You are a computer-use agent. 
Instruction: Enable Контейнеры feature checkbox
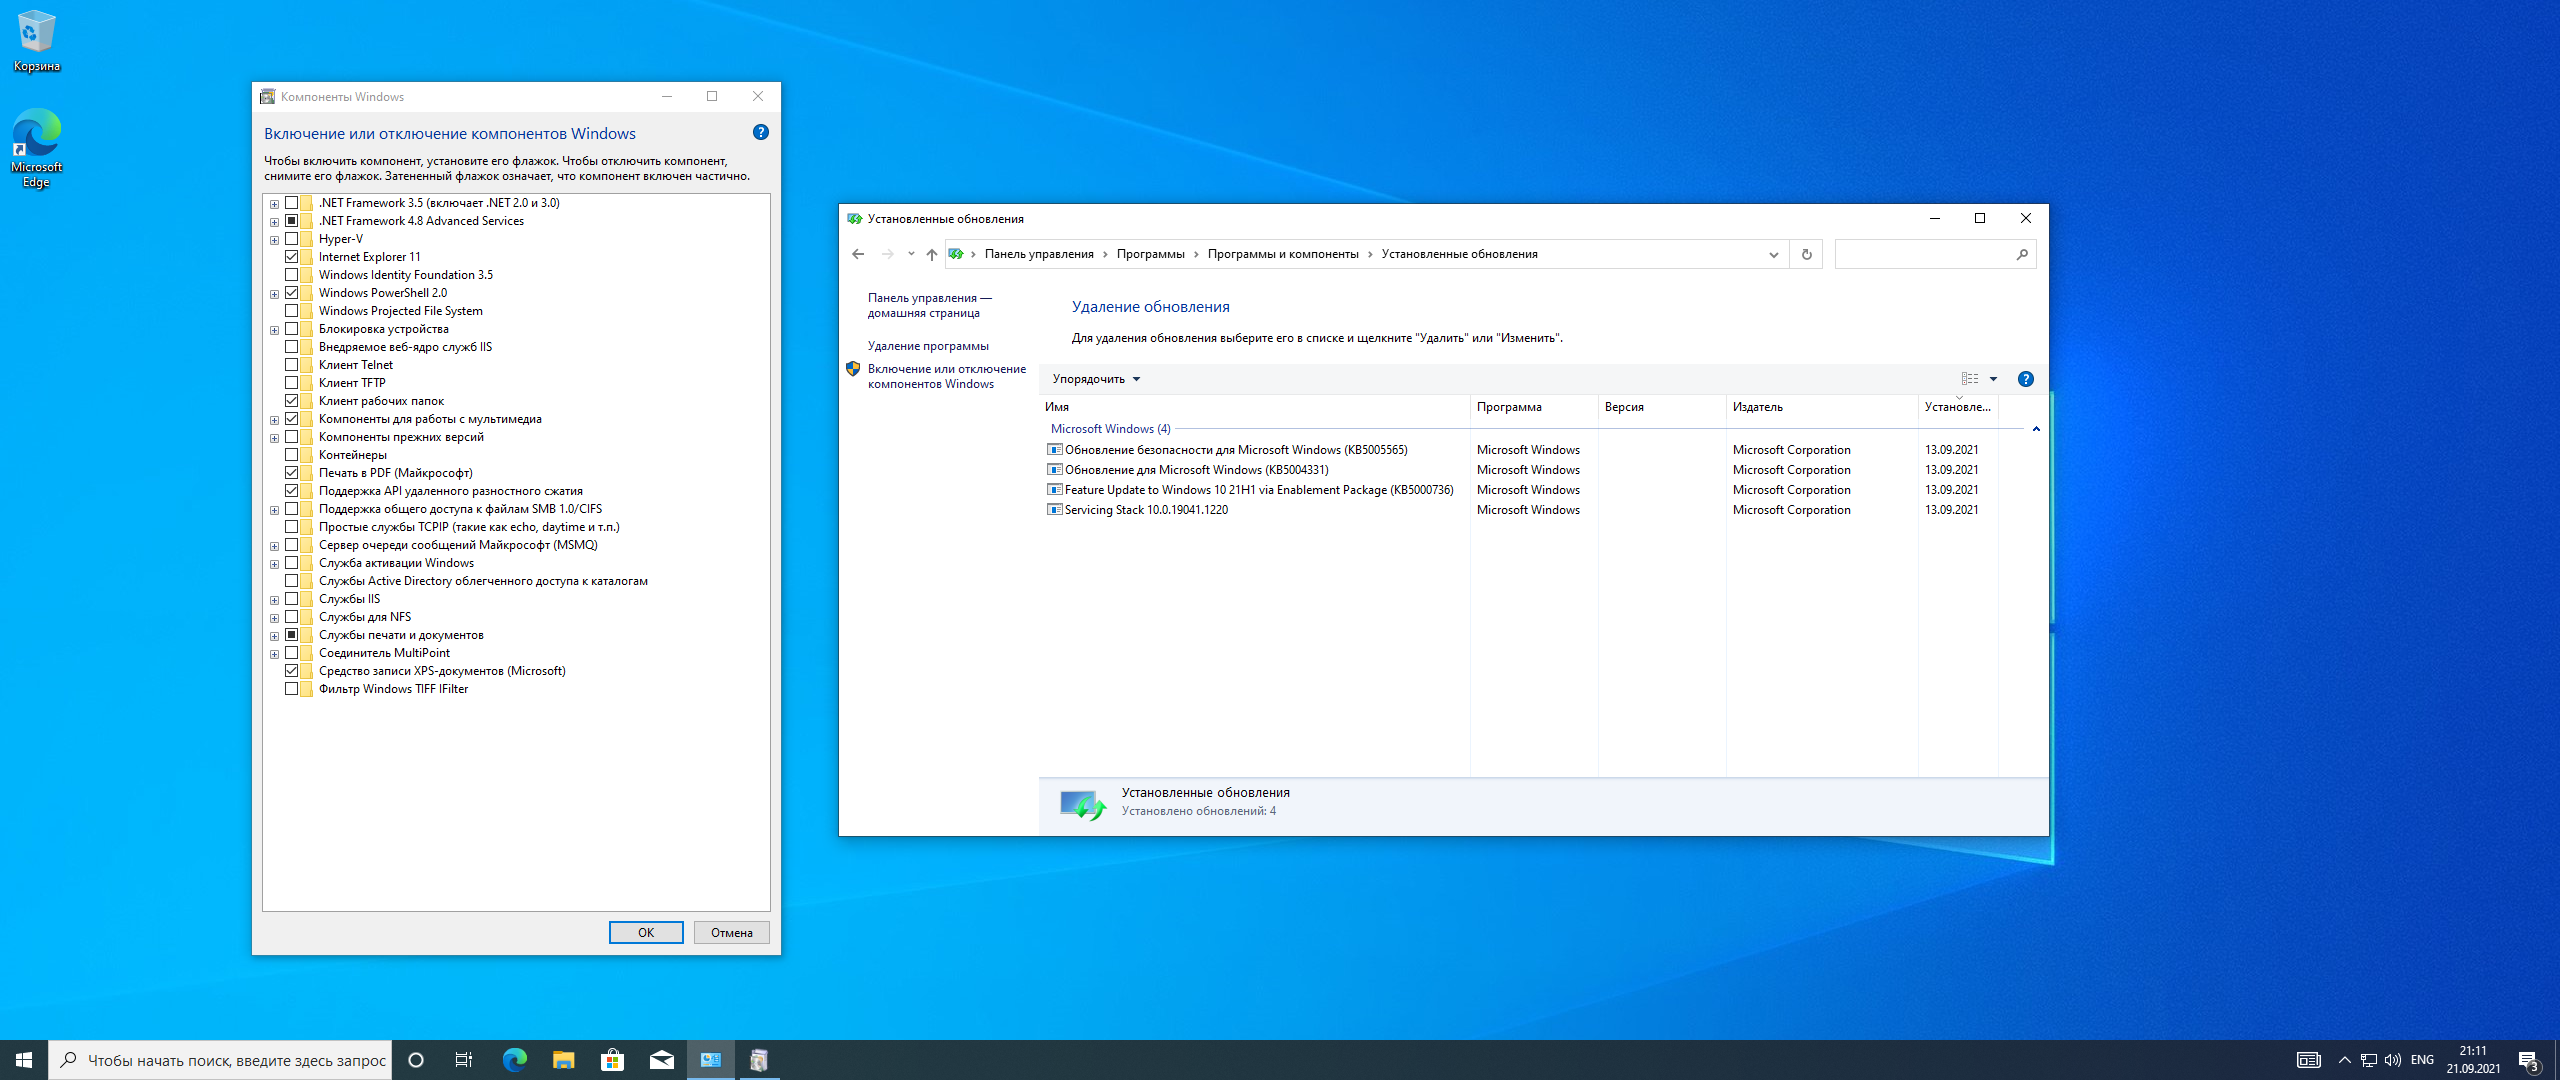[x=291, y=455]
